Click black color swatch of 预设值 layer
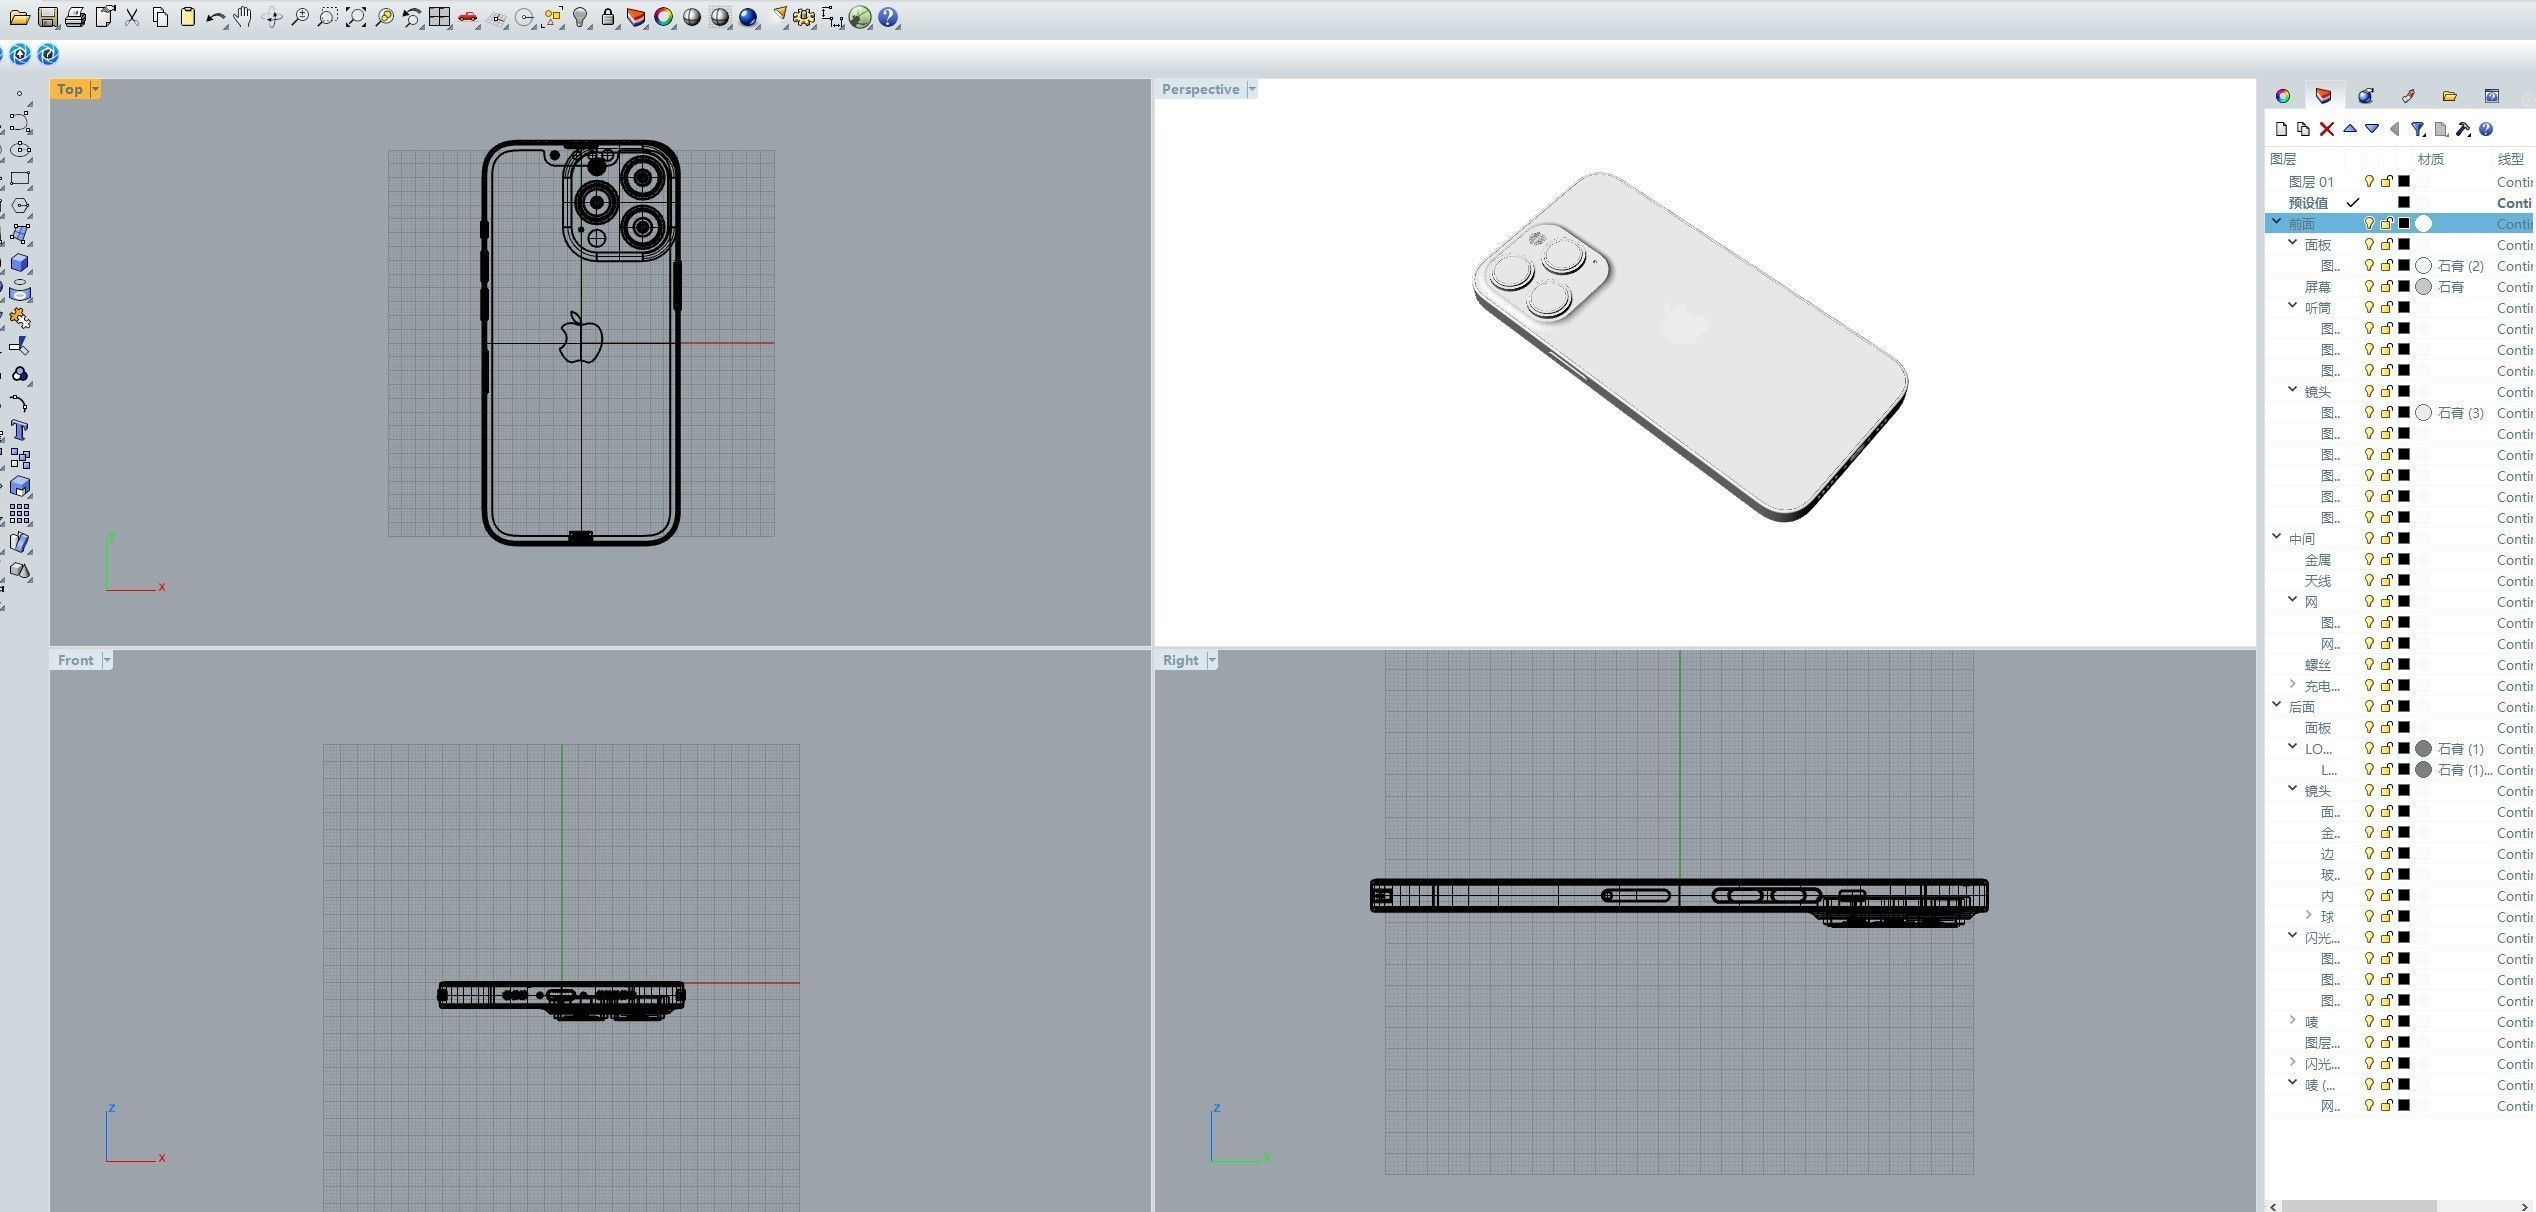 [x=2404, y=203]
